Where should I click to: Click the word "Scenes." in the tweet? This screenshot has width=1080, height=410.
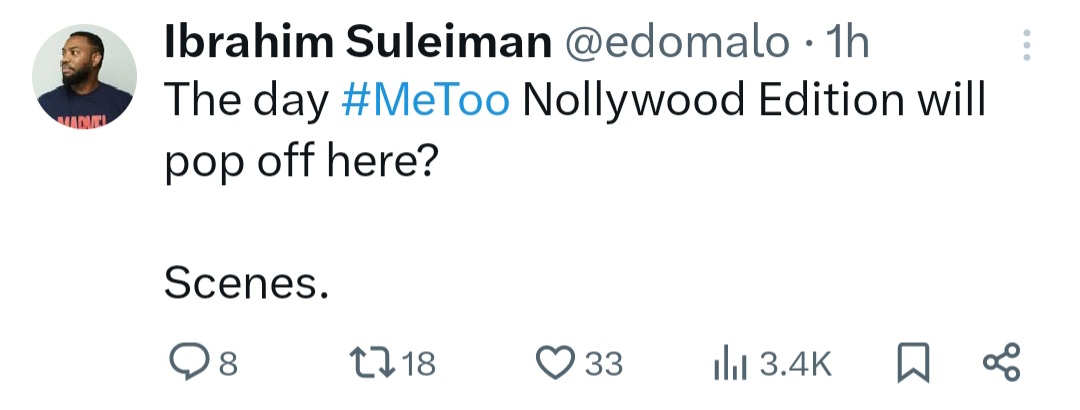click(x=245, y=286)
